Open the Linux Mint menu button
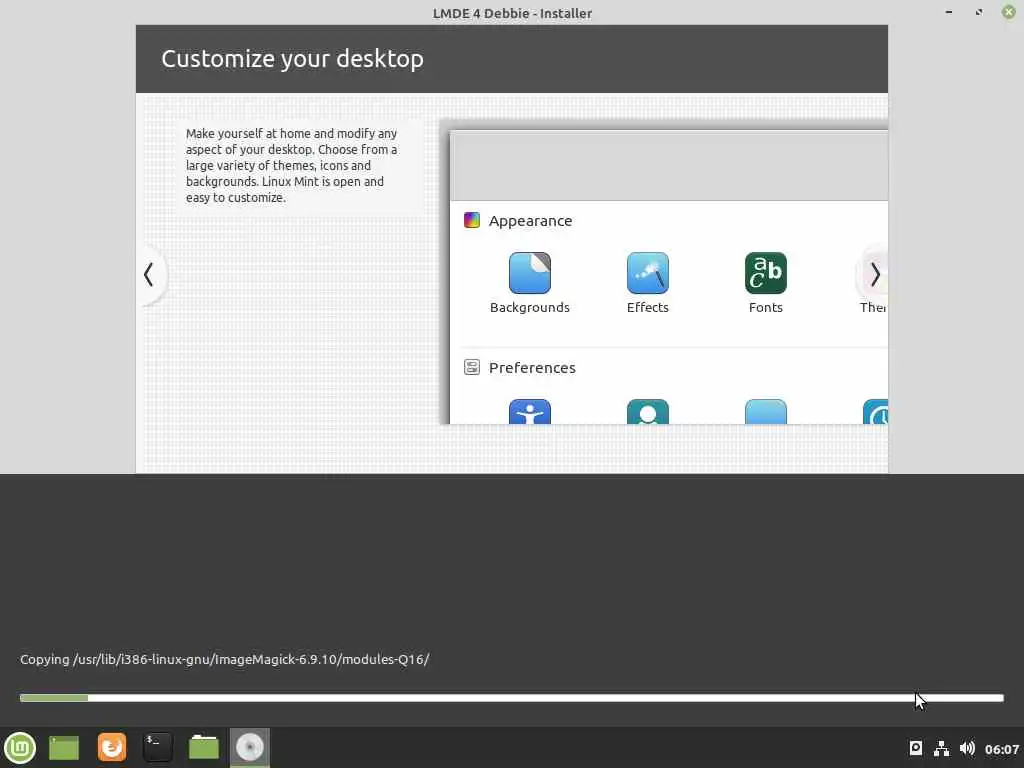This screenshot has height=768, width=1024. [20, 748]
